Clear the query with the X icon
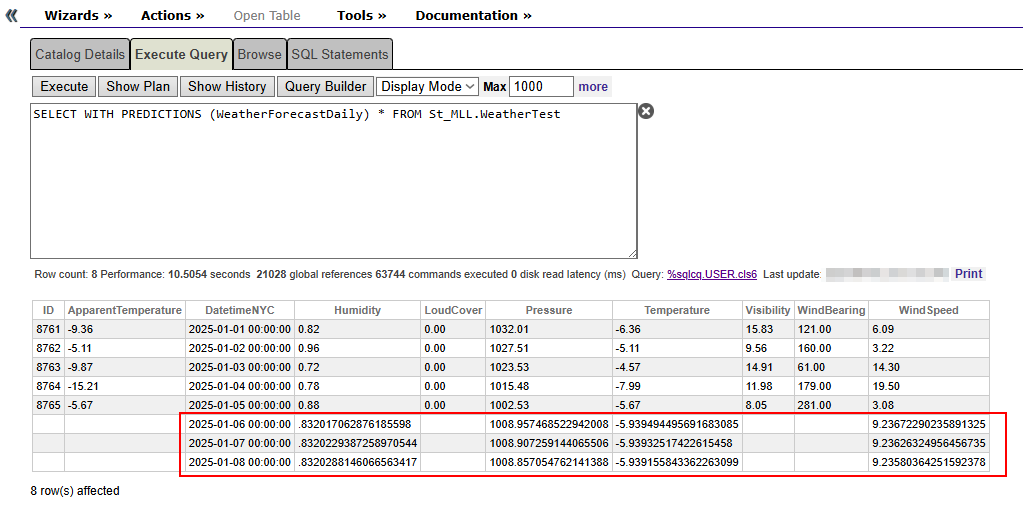 click(646, 111)
